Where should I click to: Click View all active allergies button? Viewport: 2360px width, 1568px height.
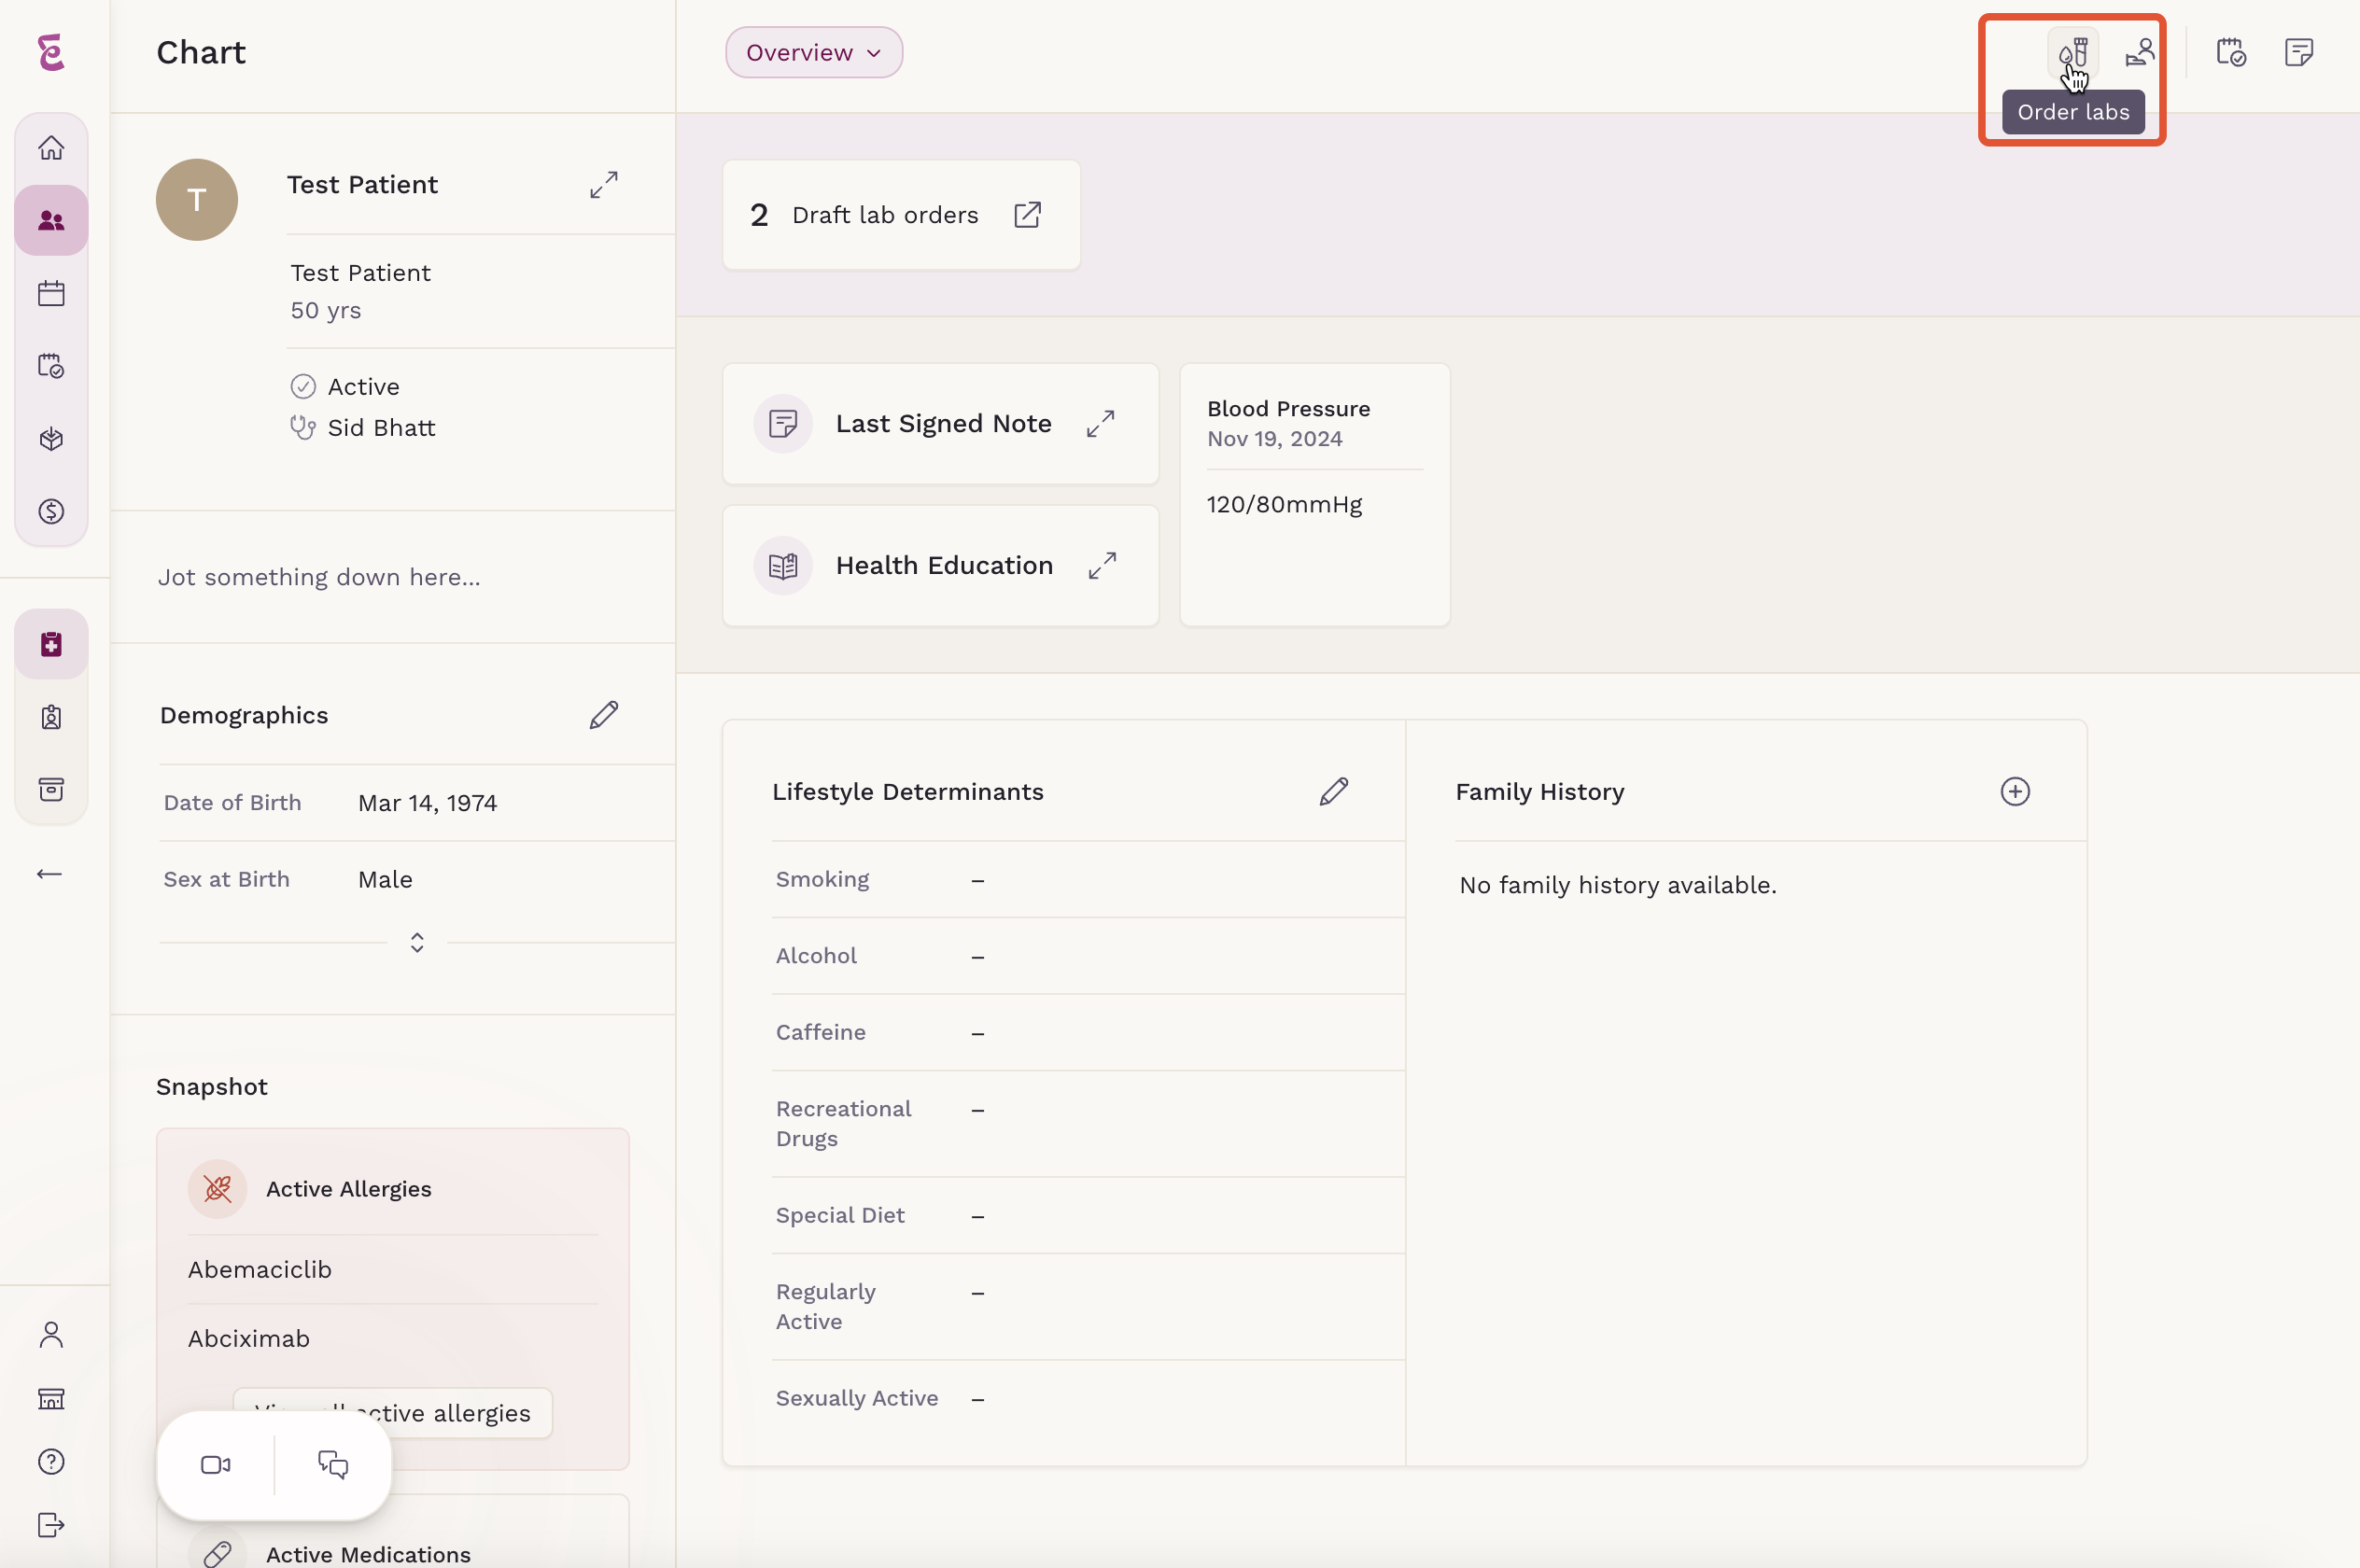click(392, 1413)
